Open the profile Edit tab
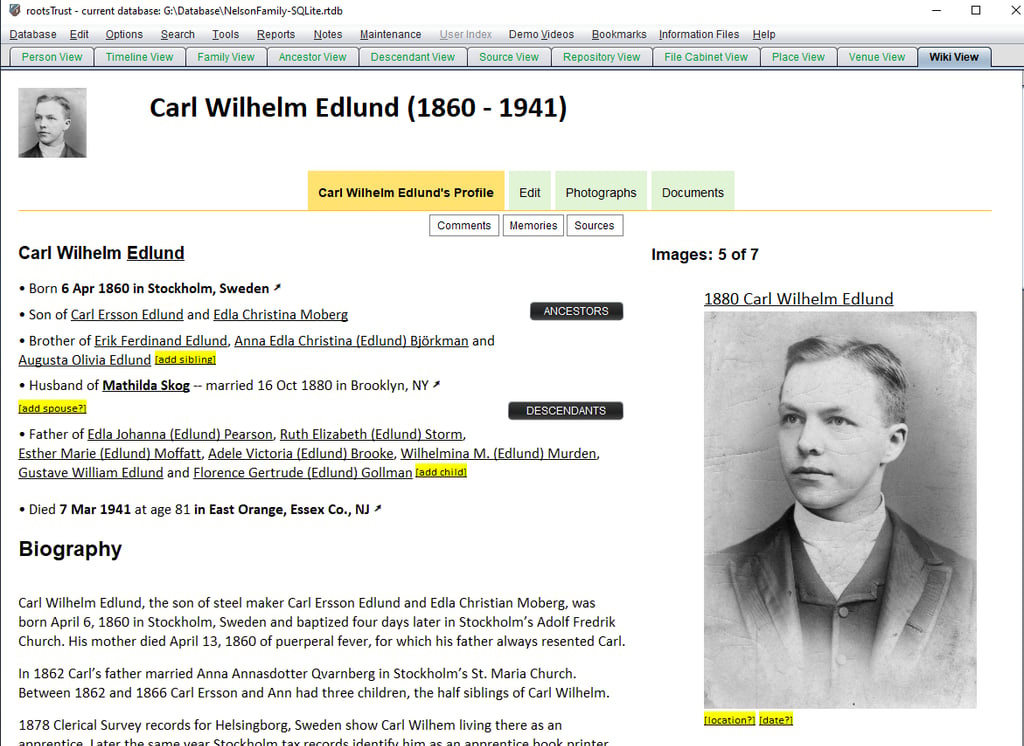 pyautogui.click(x=530, y=191)
